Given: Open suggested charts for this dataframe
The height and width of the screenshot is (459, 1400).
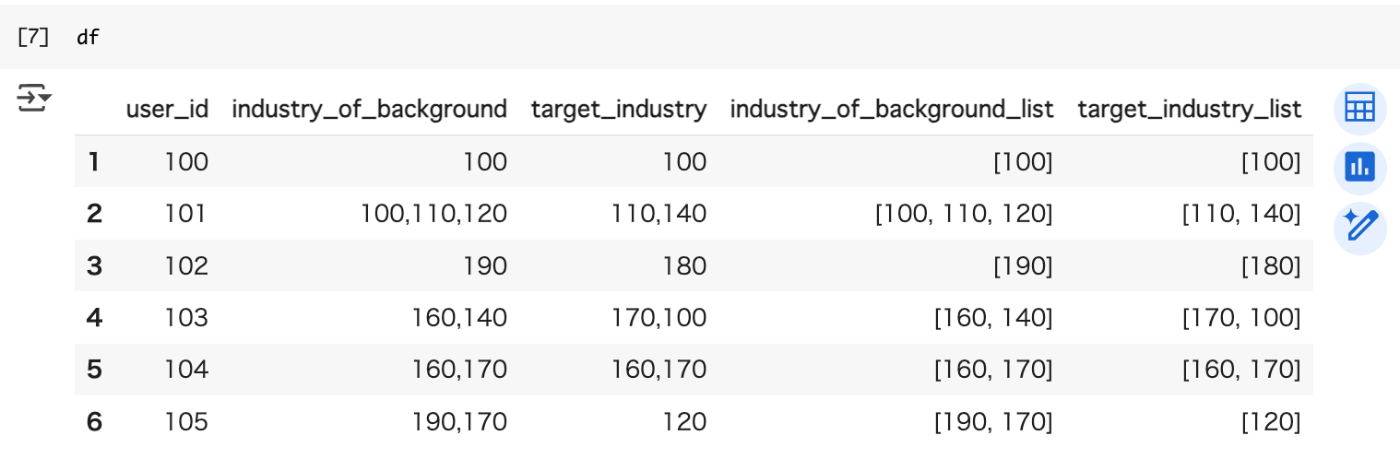Looking at the screenshot, I should point(1359,167).
